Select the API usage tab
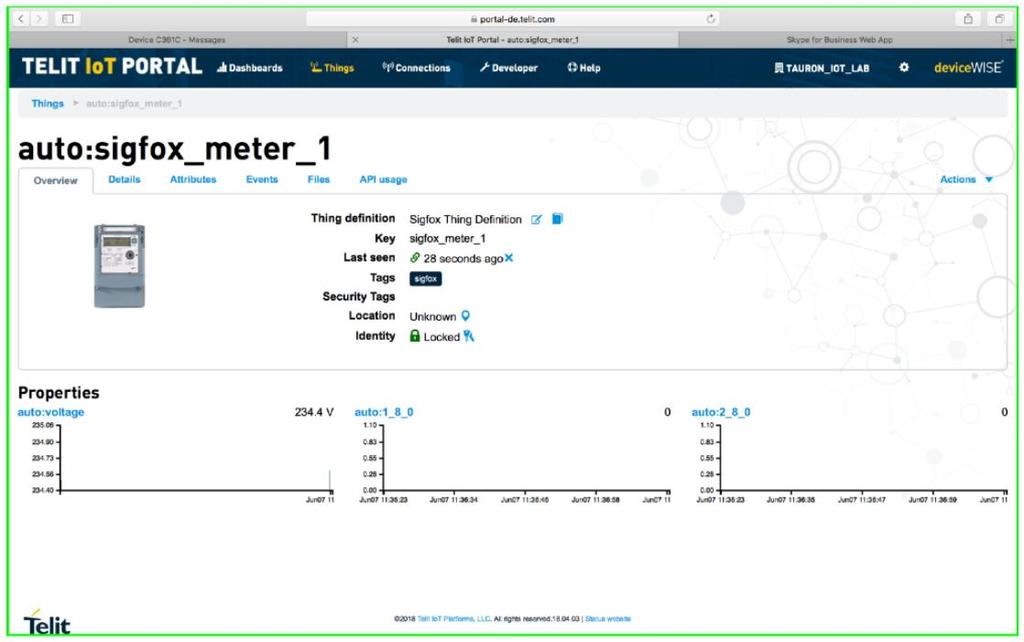Viewport: 1024px width, 642px height. click(383, 180)
